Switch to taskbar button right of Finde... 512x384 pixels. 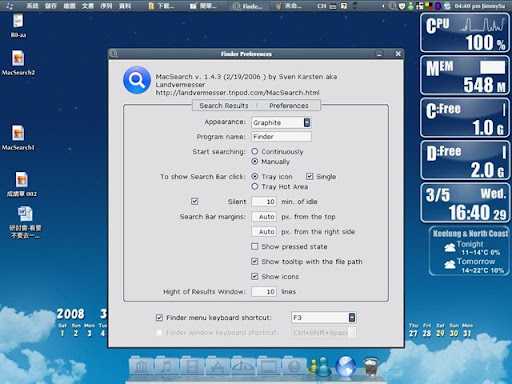pyautogui.click(x=289, y=6)
